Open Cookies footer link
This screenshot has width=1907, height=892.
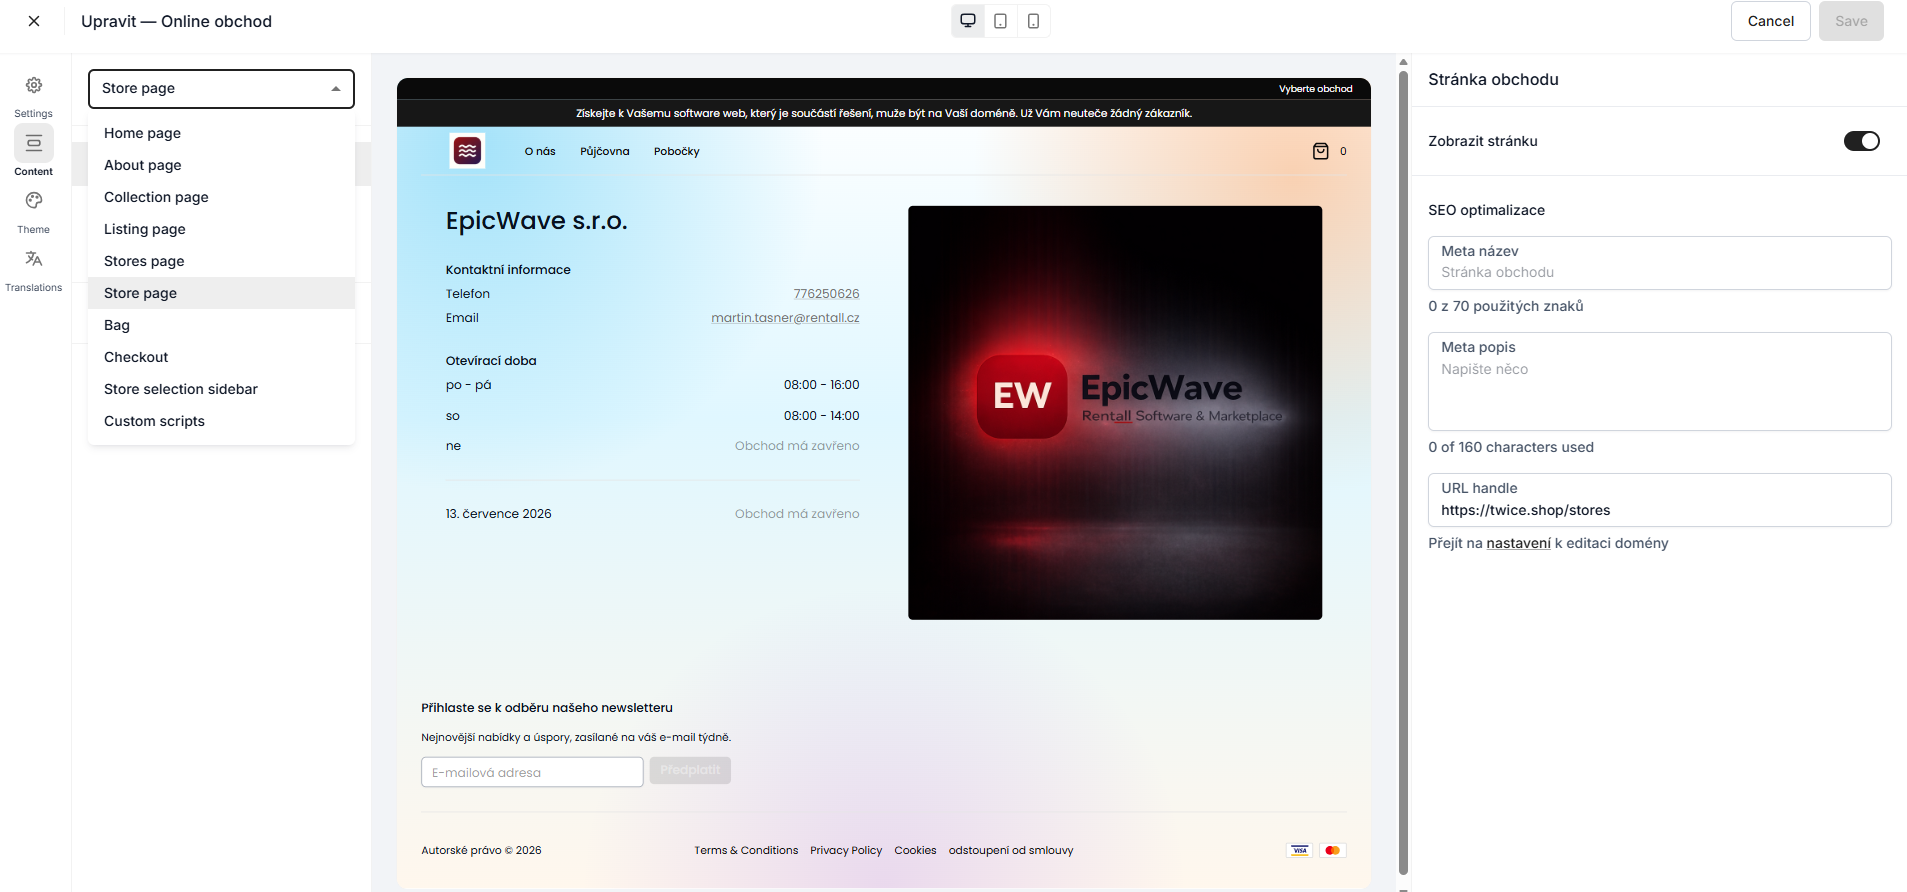[x=915, y=850]
